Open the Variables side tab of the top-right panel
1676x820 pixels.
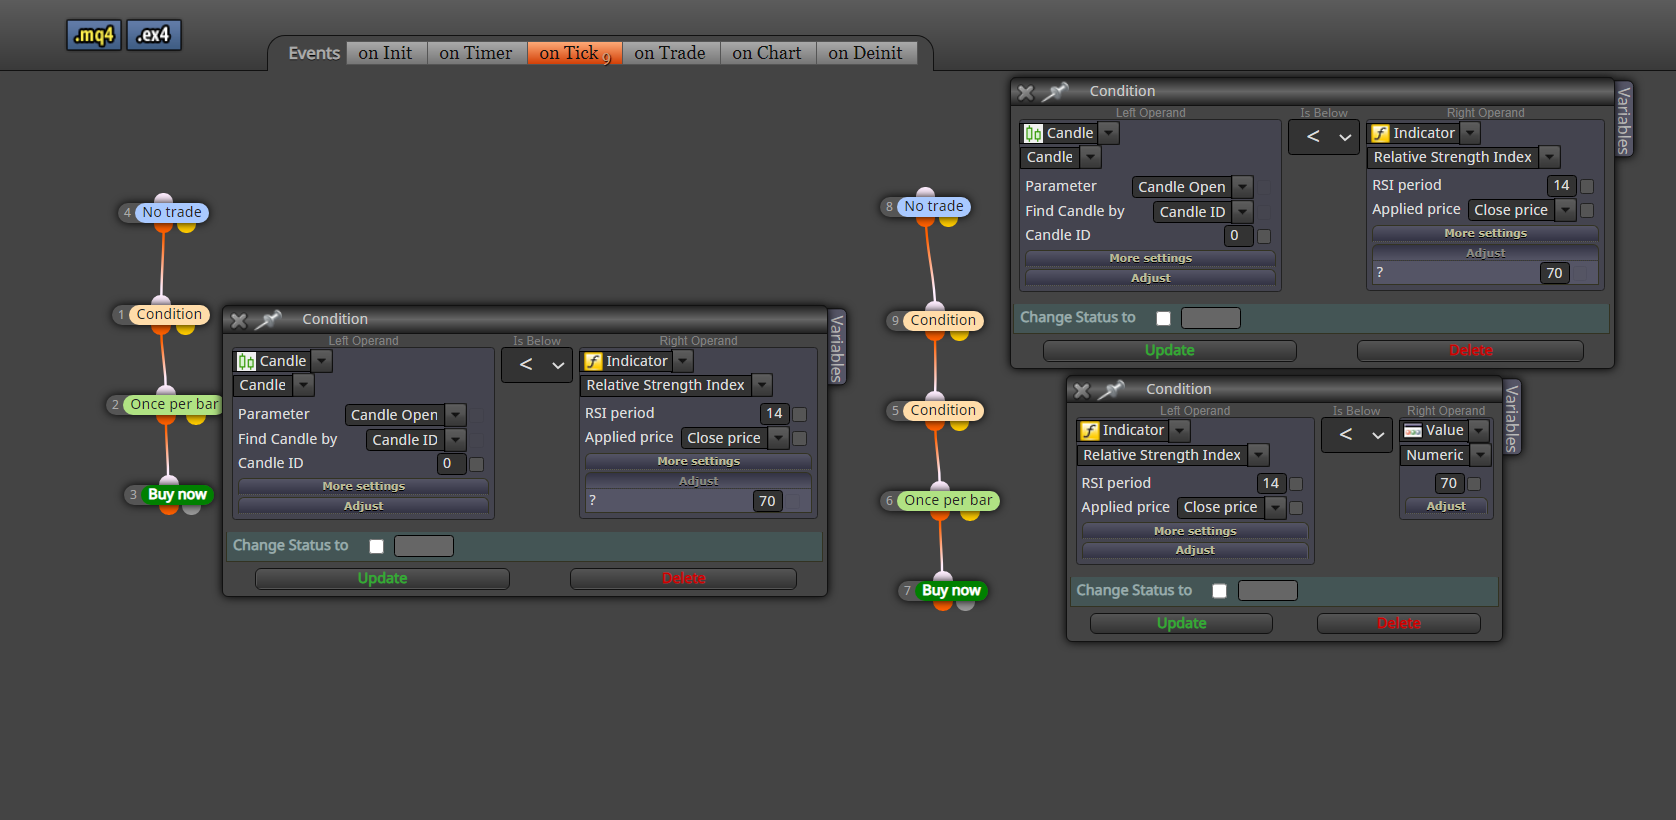coord(1624,119)
